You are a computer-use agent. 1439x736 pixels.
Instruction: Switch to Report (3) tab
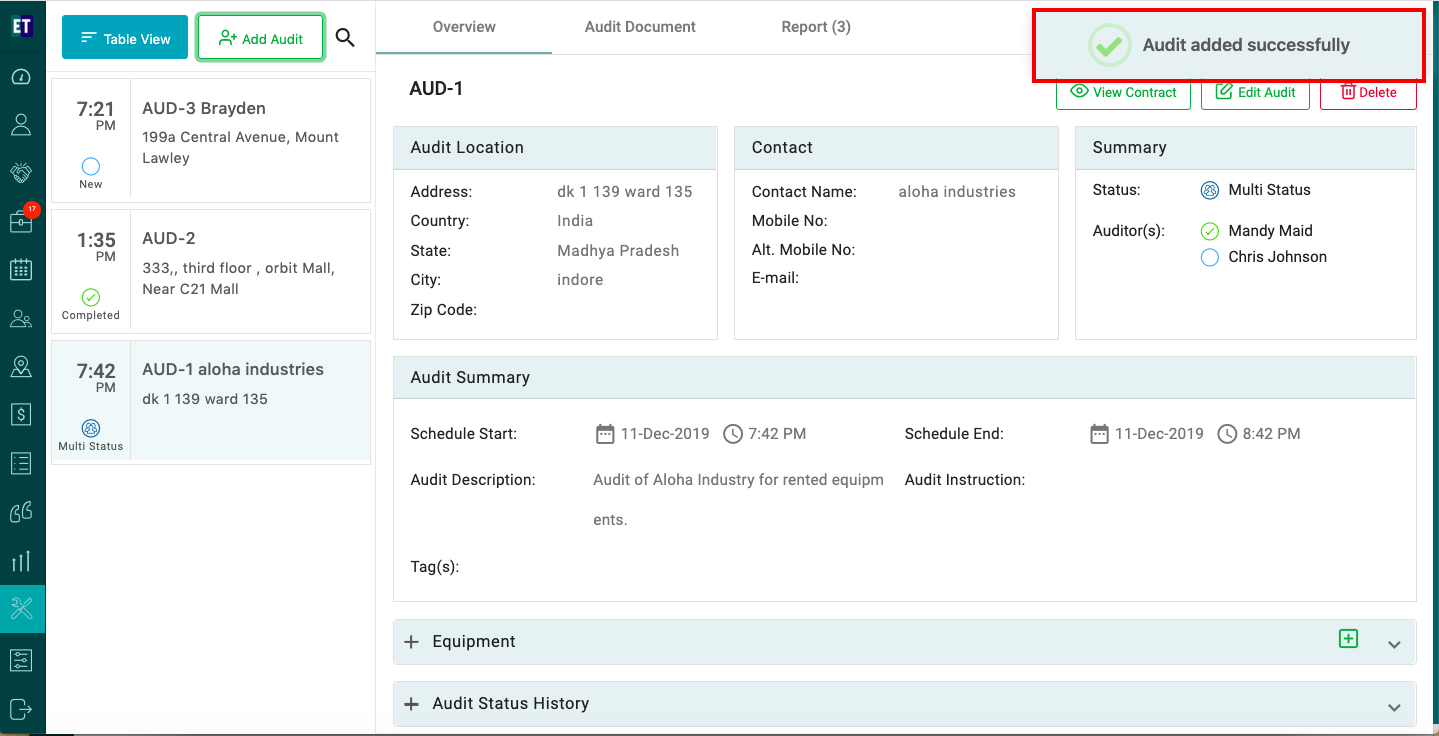(816, 27)
